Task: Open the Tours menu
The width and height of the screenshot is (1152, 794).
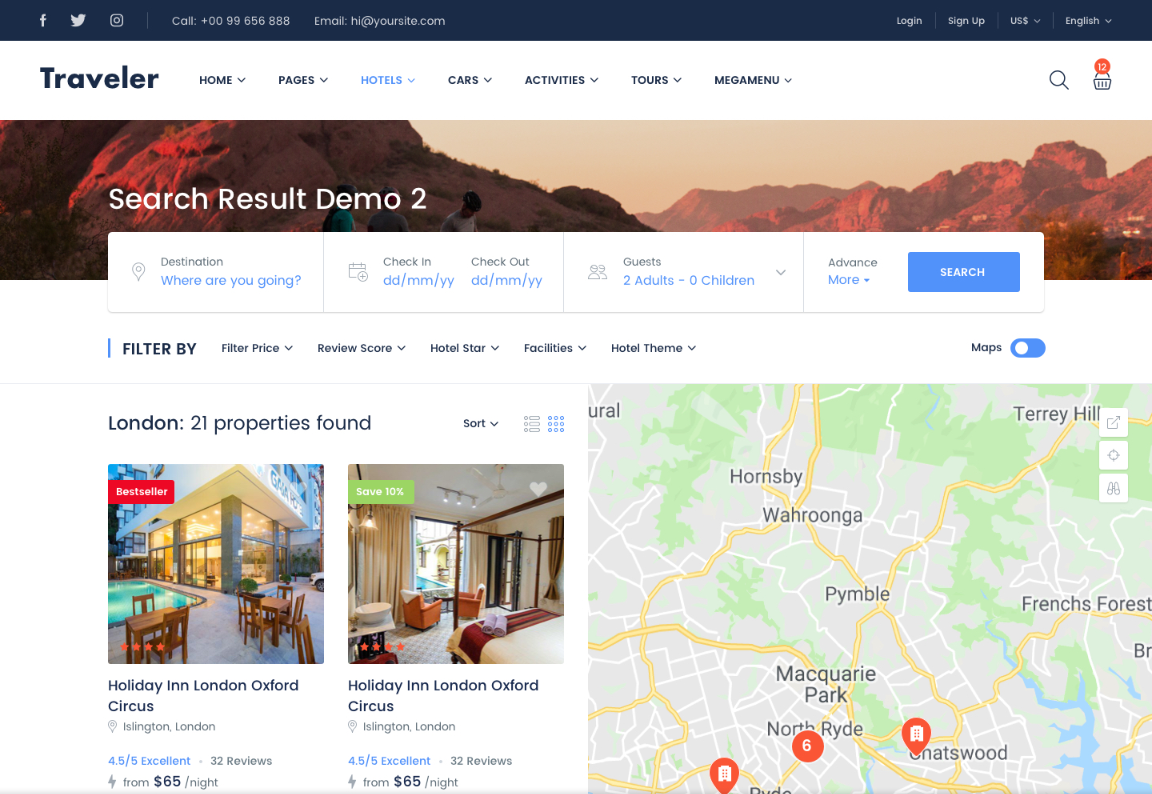Action: 656,80
